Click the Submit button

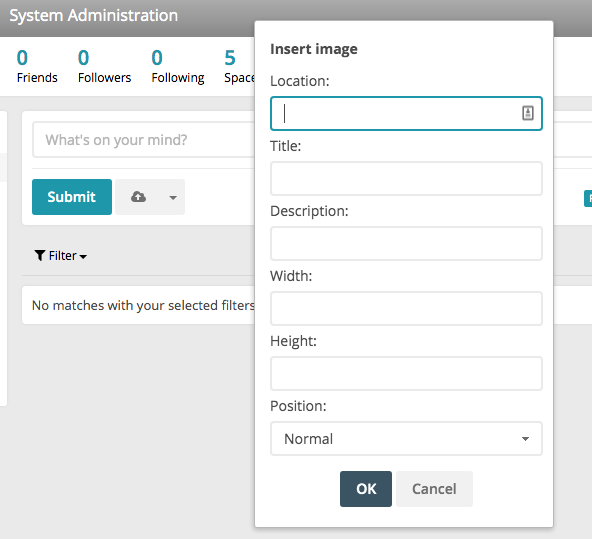(72, 197)
